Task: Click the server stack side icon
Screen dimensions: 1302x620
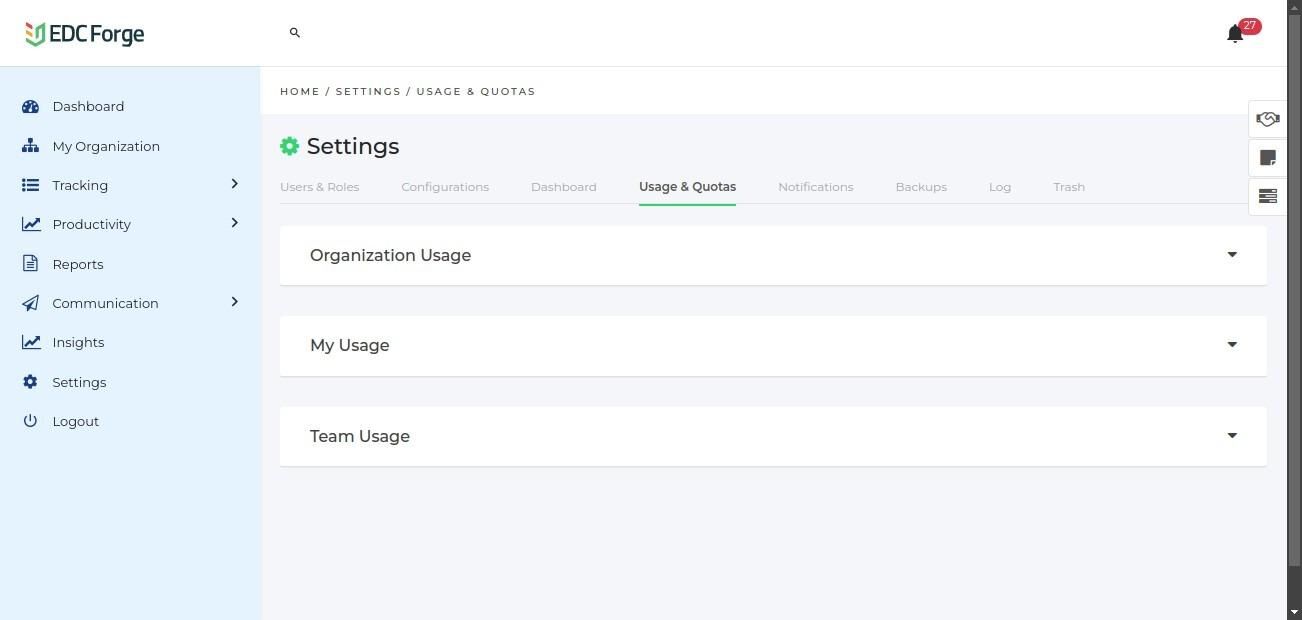Action: (1267, 196)
